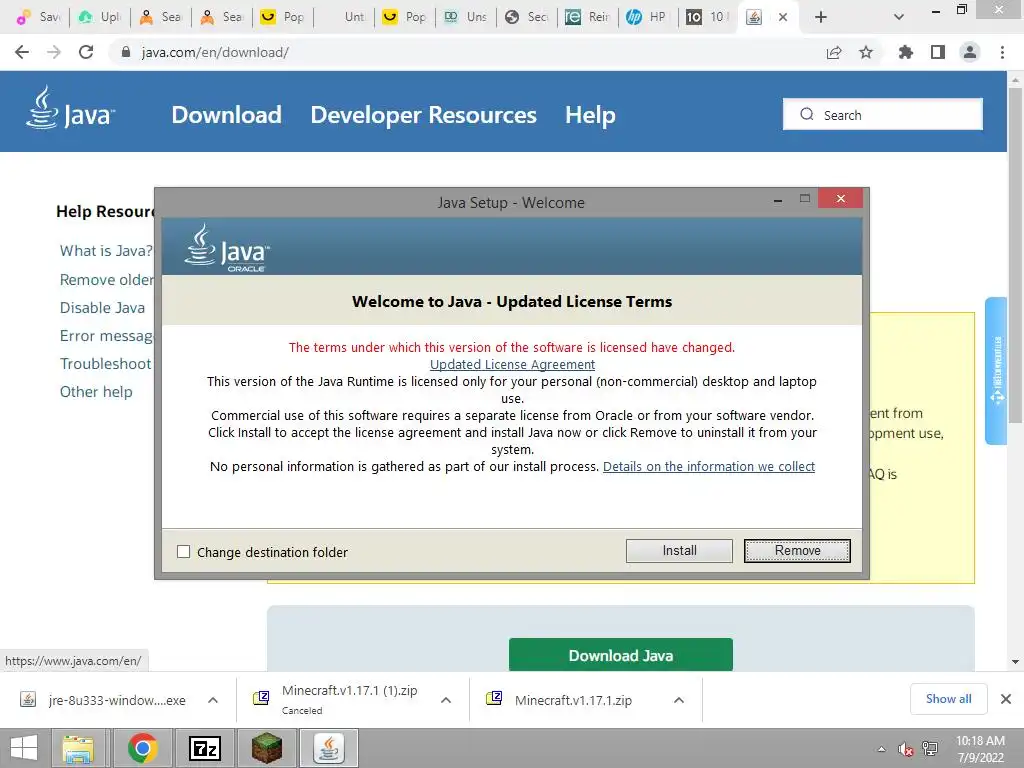Go back in Chrome

click(x=22, y=52)
